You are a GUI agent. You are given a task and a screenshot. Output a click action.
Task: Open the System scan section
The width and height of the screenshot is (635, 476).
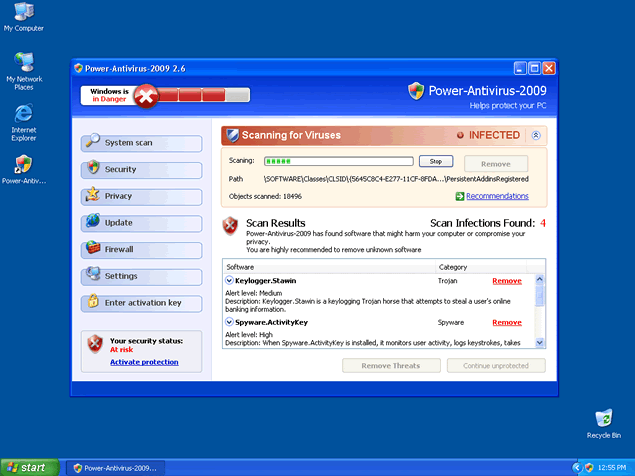point(141,143)
